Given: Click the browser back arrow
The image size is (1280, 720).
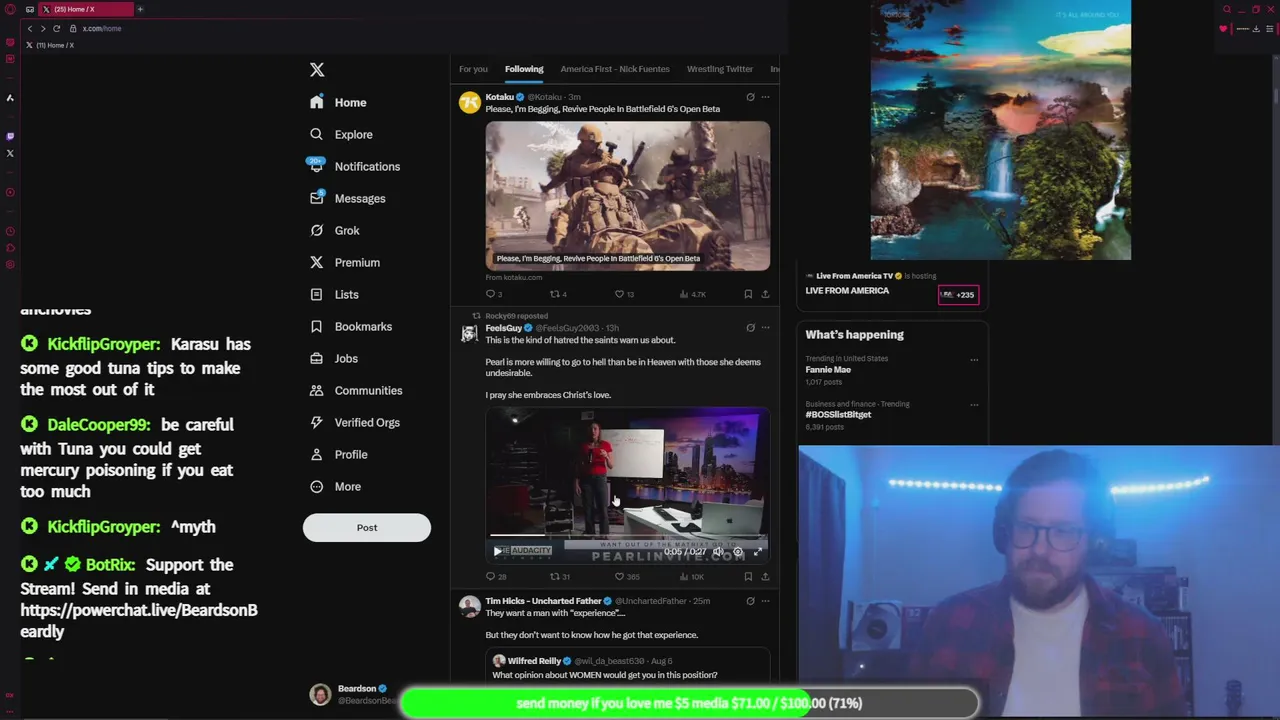Looking at the screenshot, I should click(x=30, y=28).
